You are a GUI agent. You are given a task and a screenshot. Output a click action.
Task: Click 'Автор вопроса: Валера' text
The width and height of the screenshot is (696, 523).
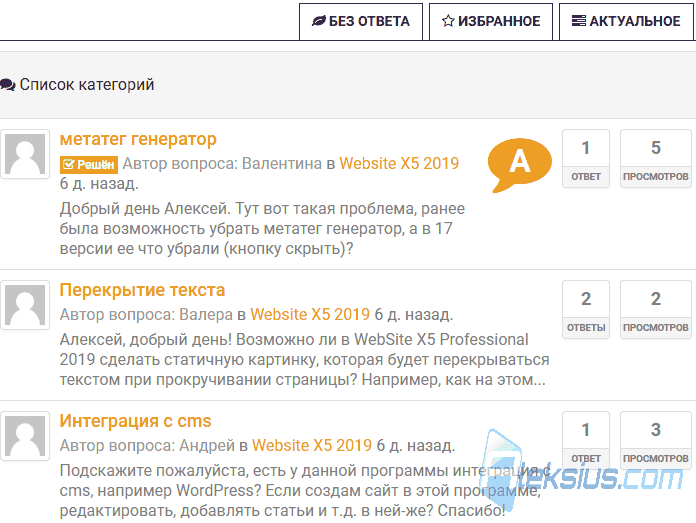[x=146, y=314]
